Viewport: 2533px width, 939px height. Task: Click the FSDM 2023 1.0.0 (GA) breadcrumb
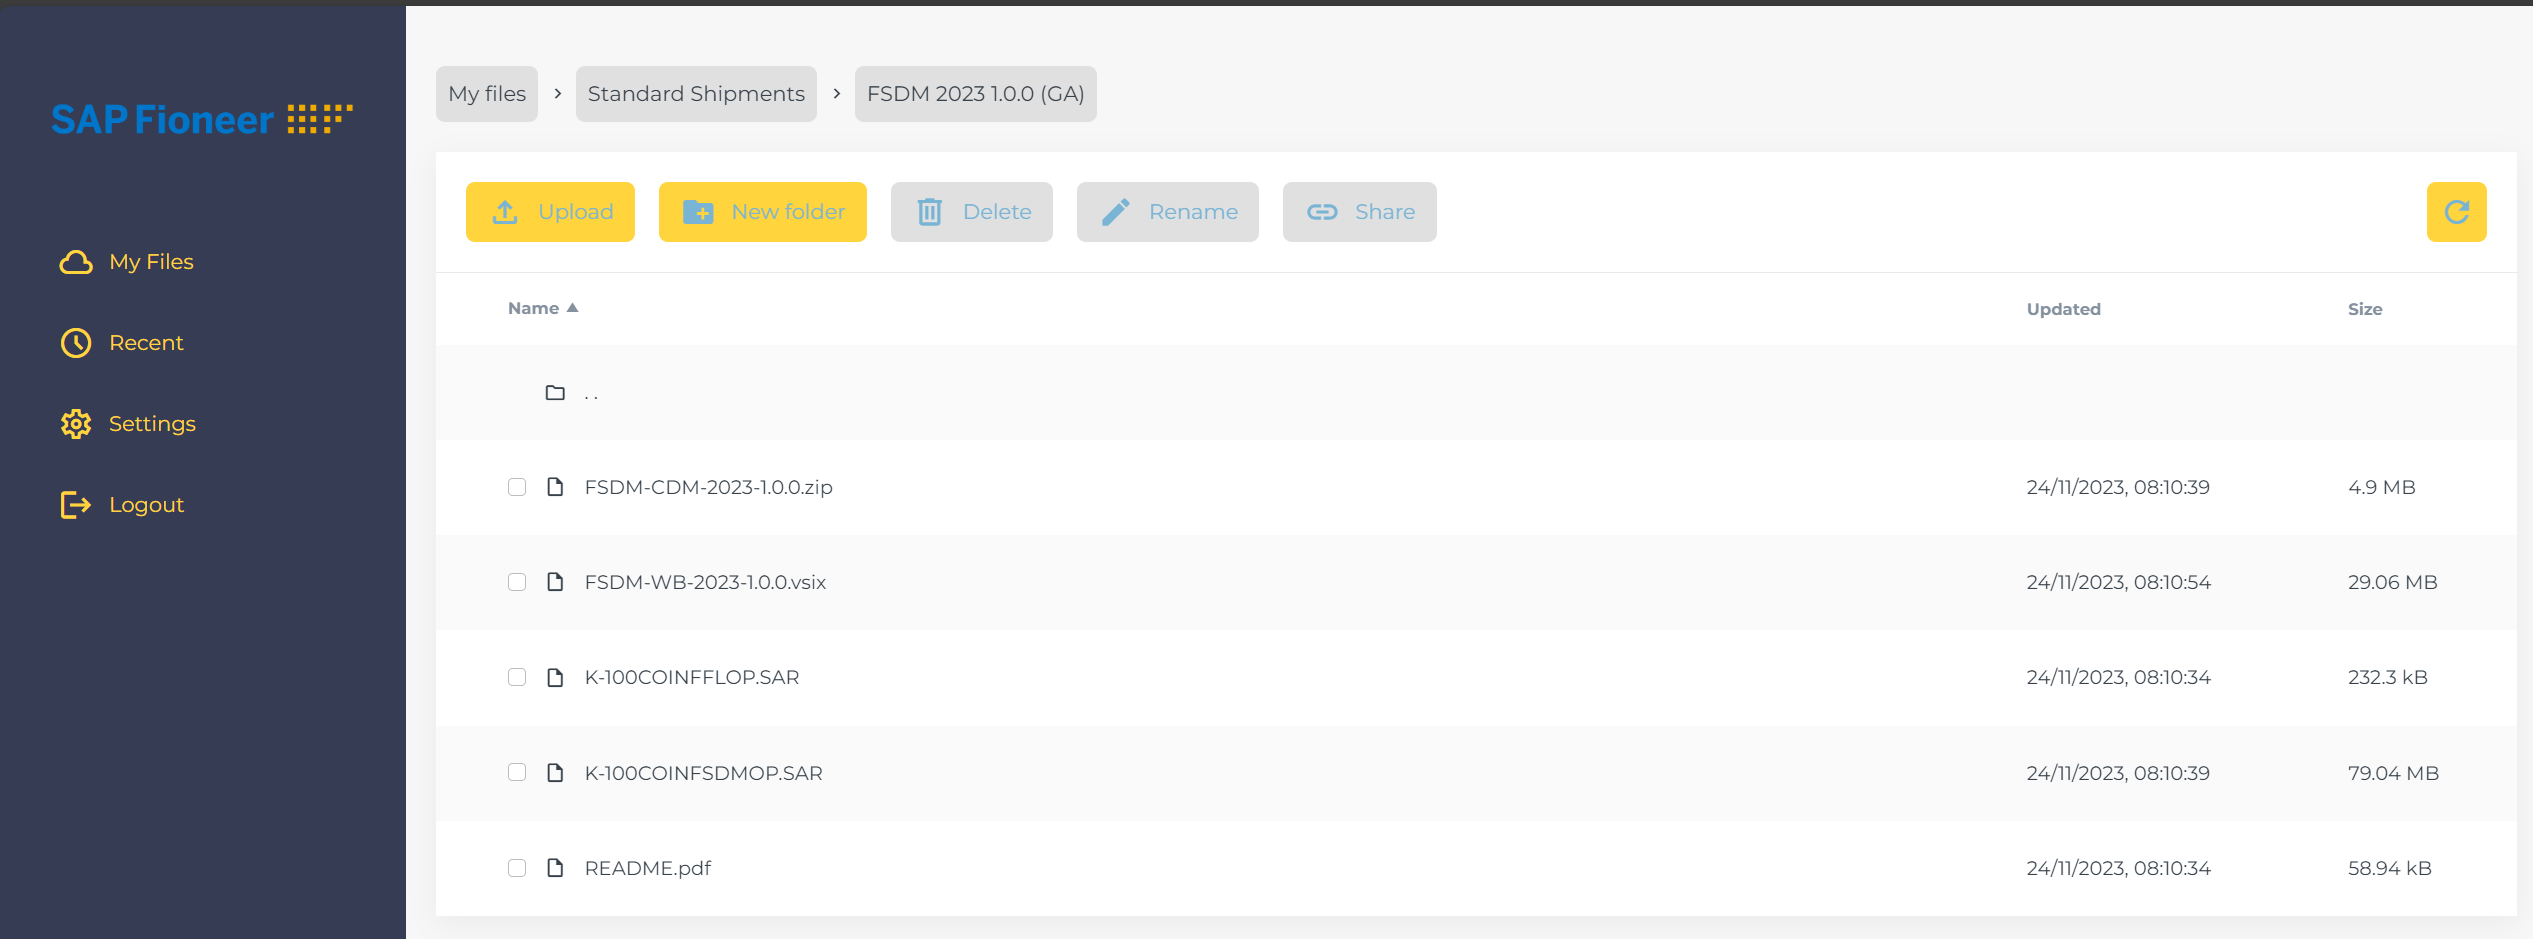click(976, 94)
